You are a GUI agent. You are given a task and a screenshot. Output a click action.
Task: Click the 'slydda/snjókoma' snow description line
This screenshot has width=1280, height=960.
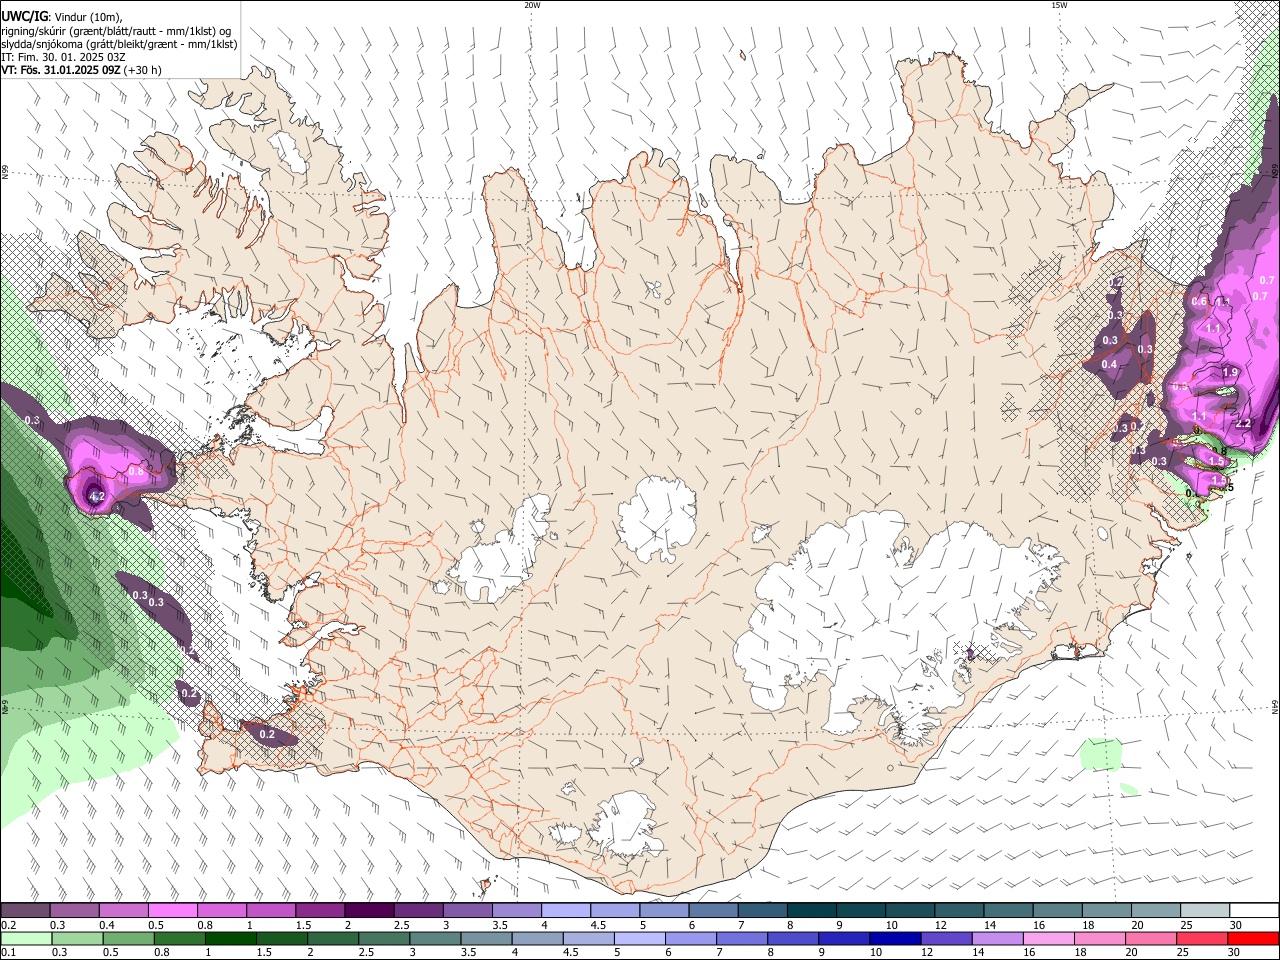pyautogui.click(x=119, y=44)
